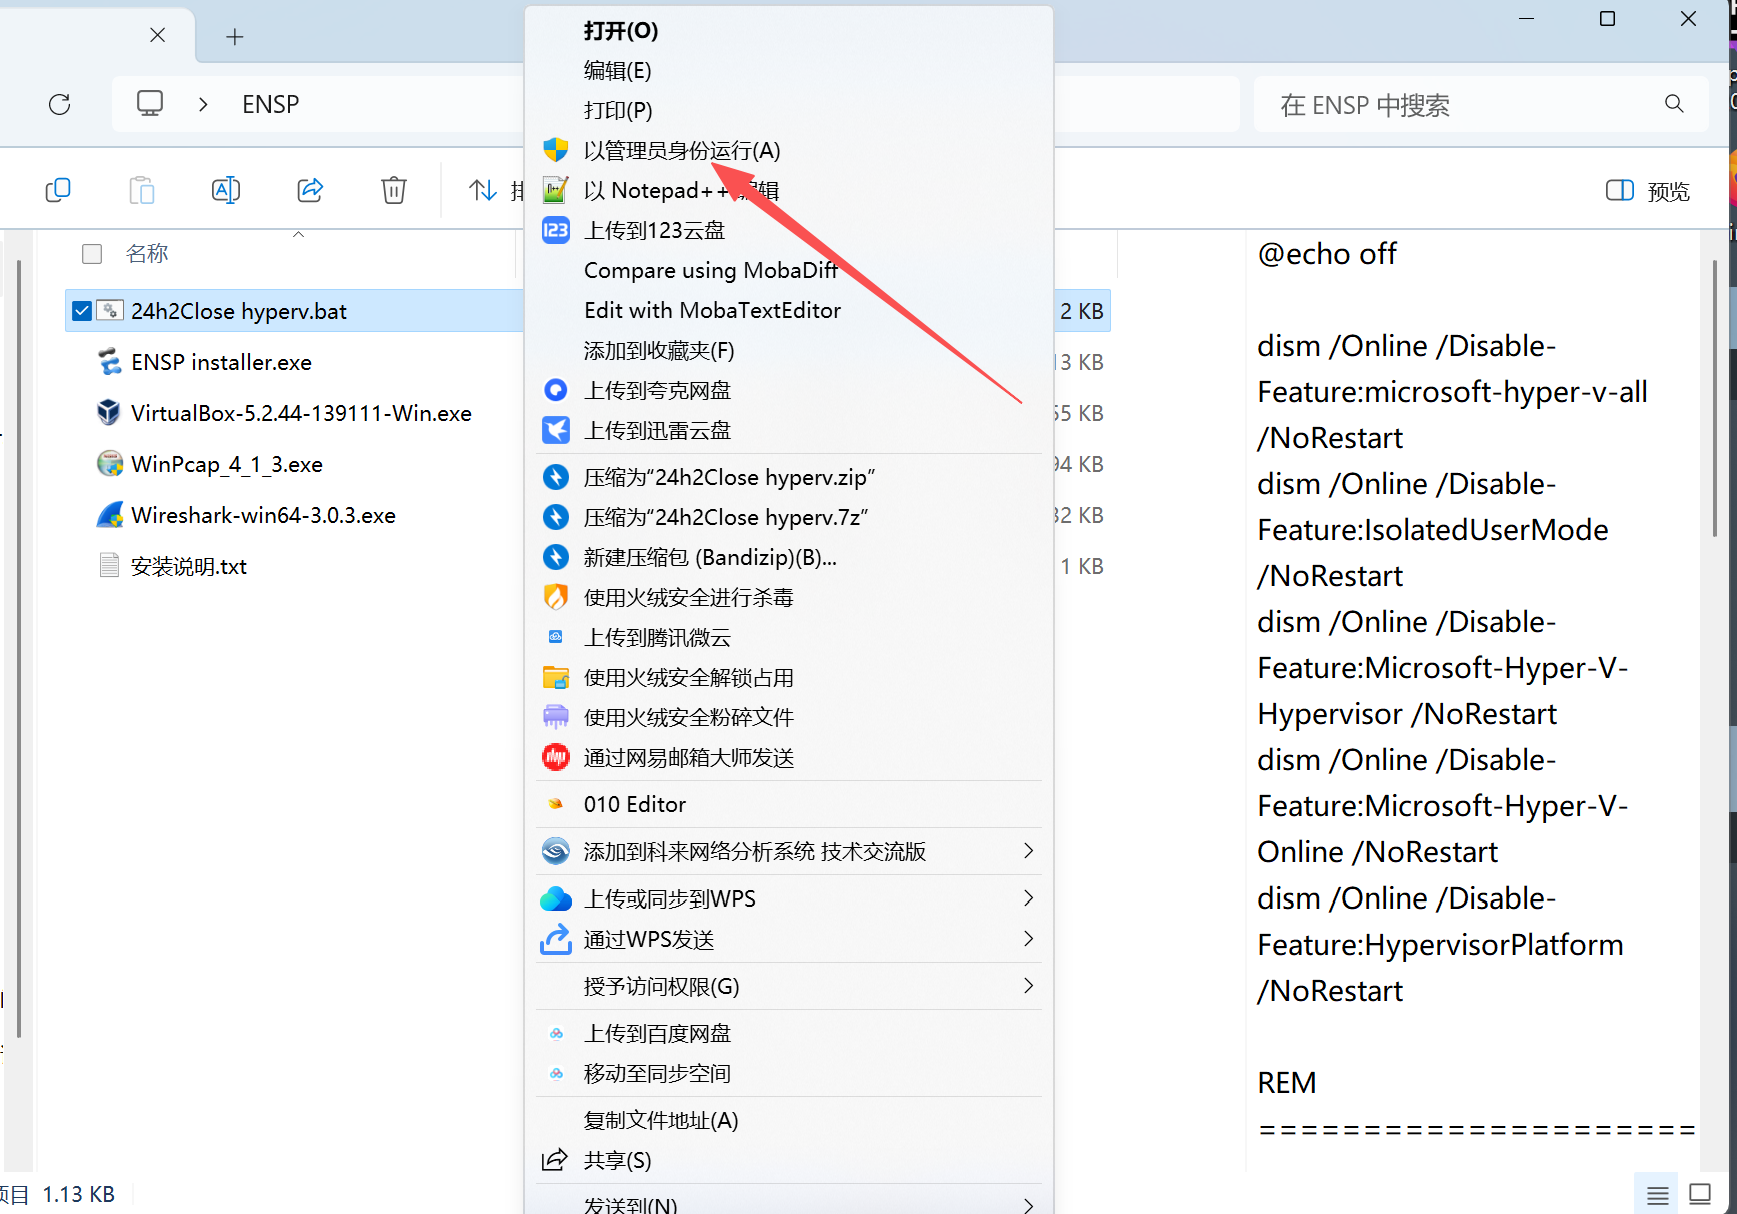This screenshot has width=1737, height=1214.
Task: Select 安装说明.txt file
Action: [x=189, y=566]
